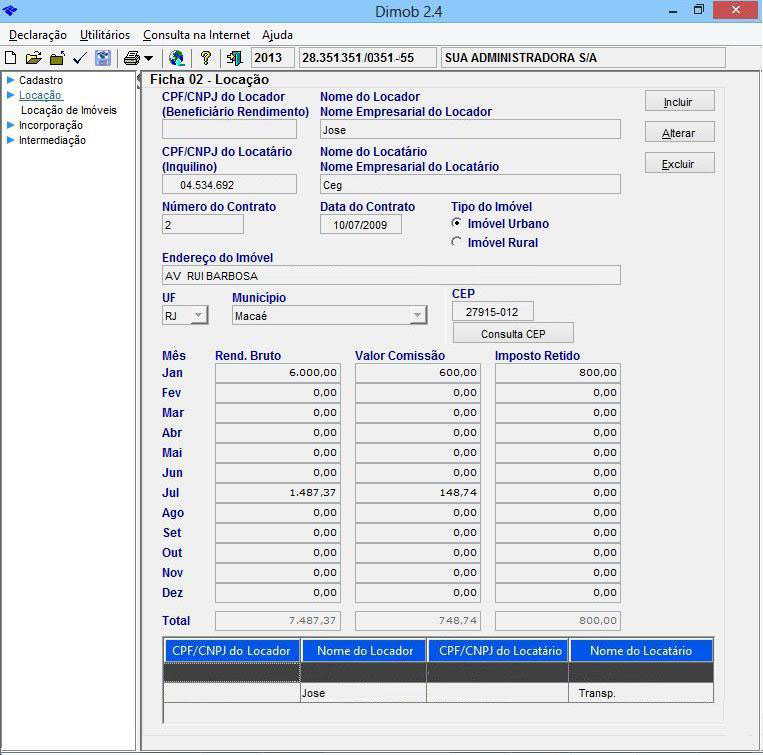Select the Imóvel Rural radio button
Screen dimensions: 763x755
tap(457, 242)
